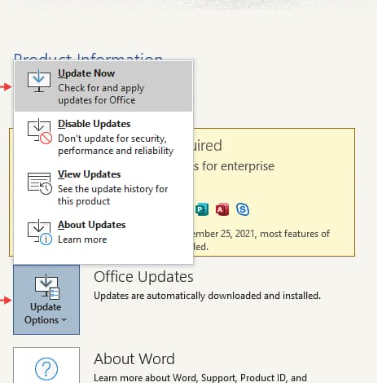This screenshot has width=377, height=383.
Task: Click the About Updates info icon
Action: click(39, 232)
